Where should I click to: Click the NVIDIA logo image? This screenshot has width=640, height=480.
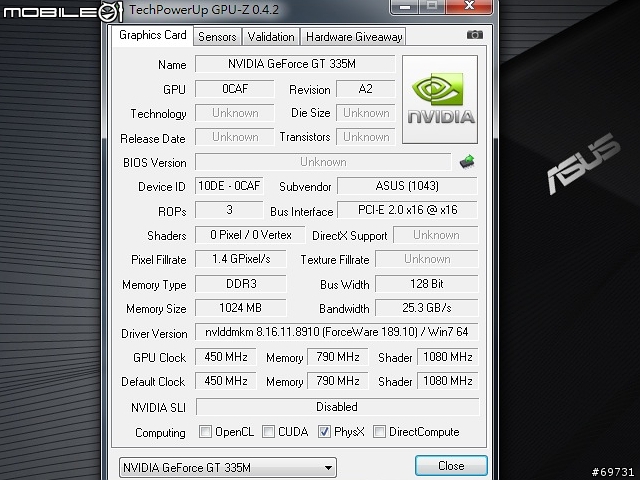tap(440, 100)
